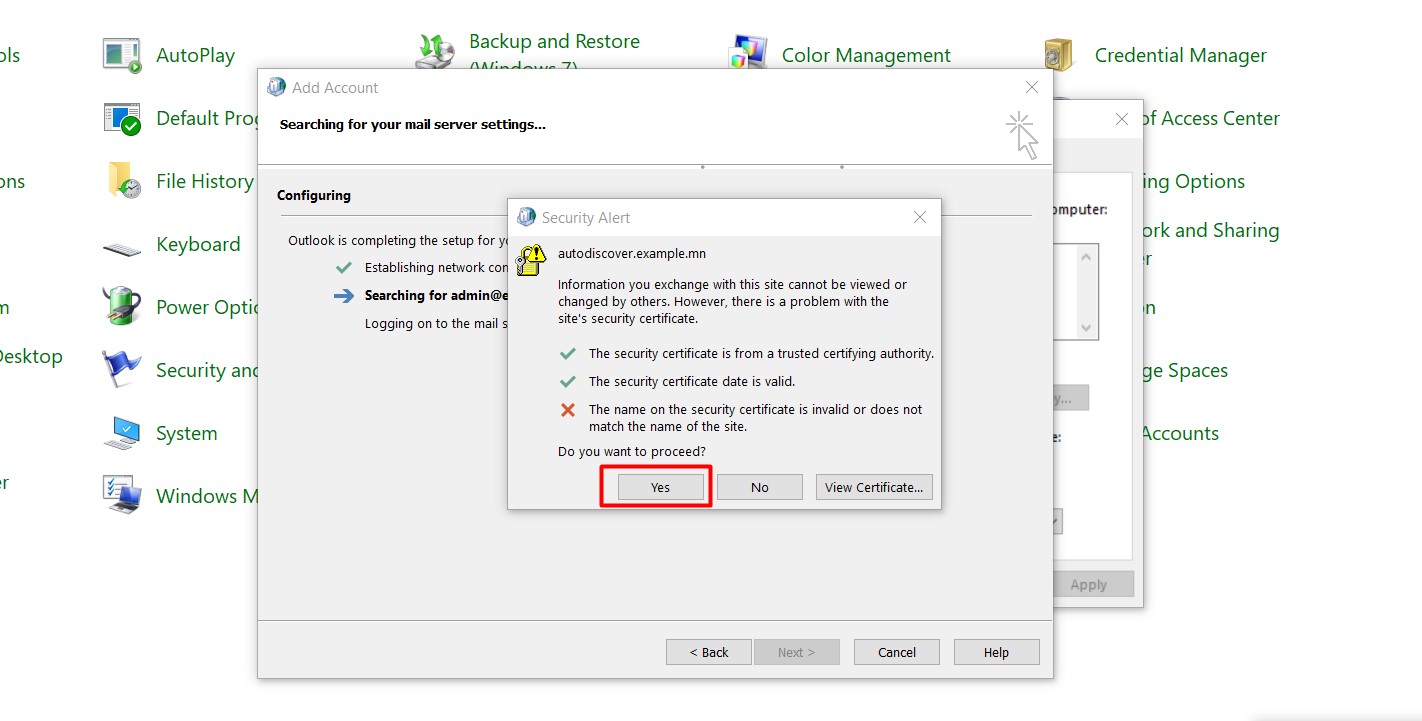Image resolution: width=1422 pixels, height=721 pixels.
Task: Click the Color Management icon
Action: pyautogui.click(x=748, y=55)
